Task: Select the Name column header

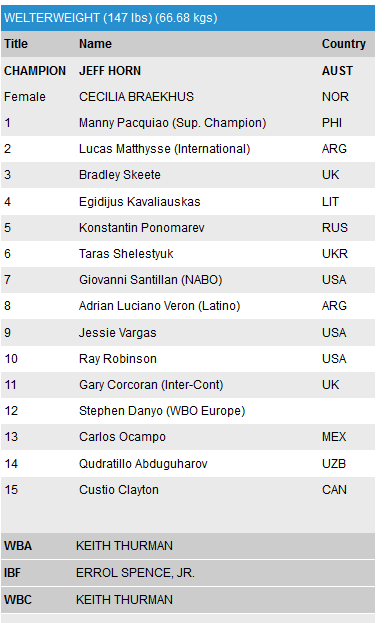Action: point(95,44)
